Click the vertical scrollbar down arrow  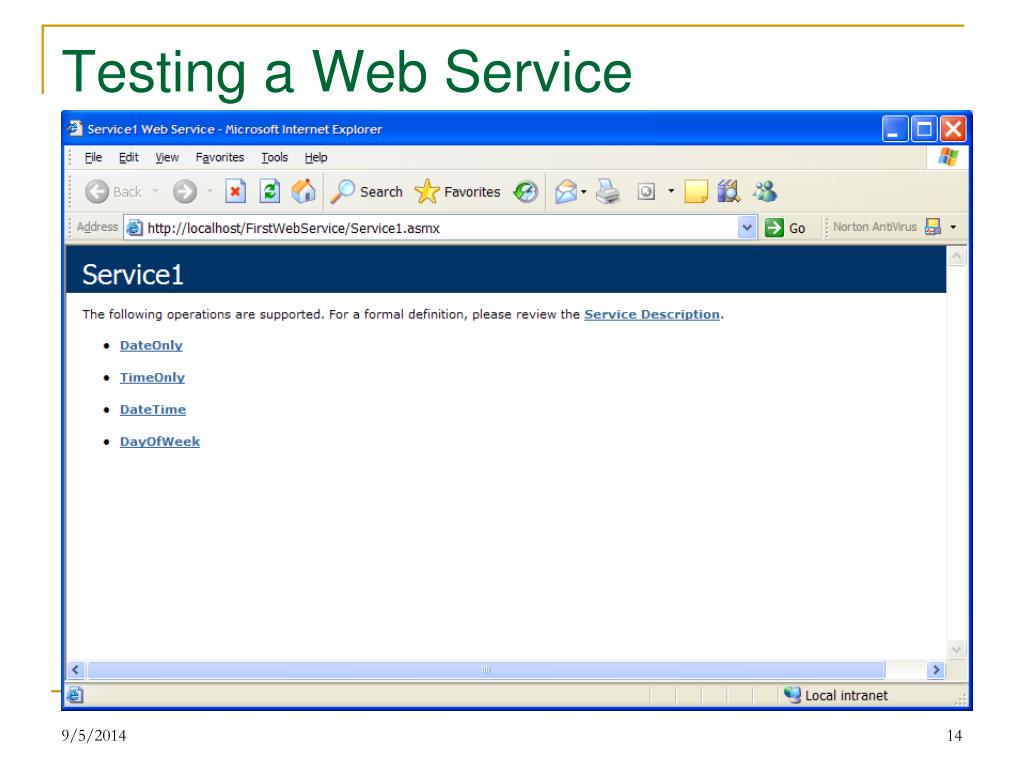(956, 650)
